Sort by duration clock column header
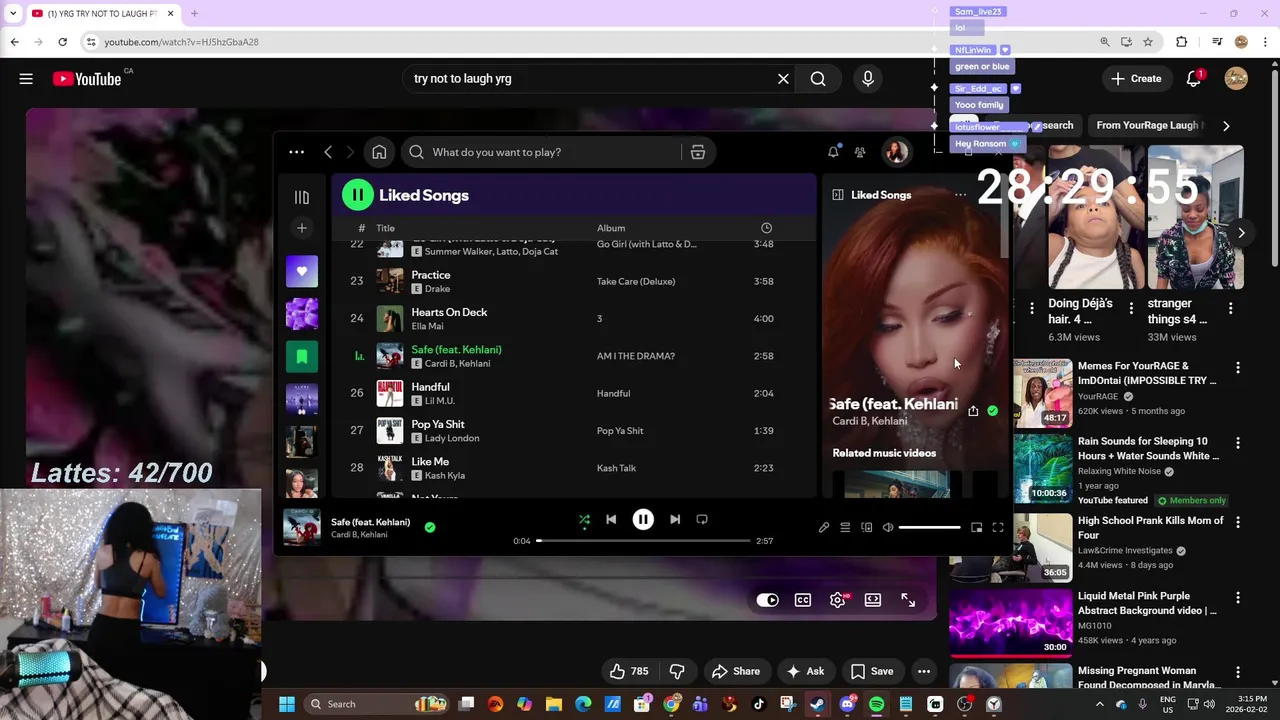 point(766,228)
